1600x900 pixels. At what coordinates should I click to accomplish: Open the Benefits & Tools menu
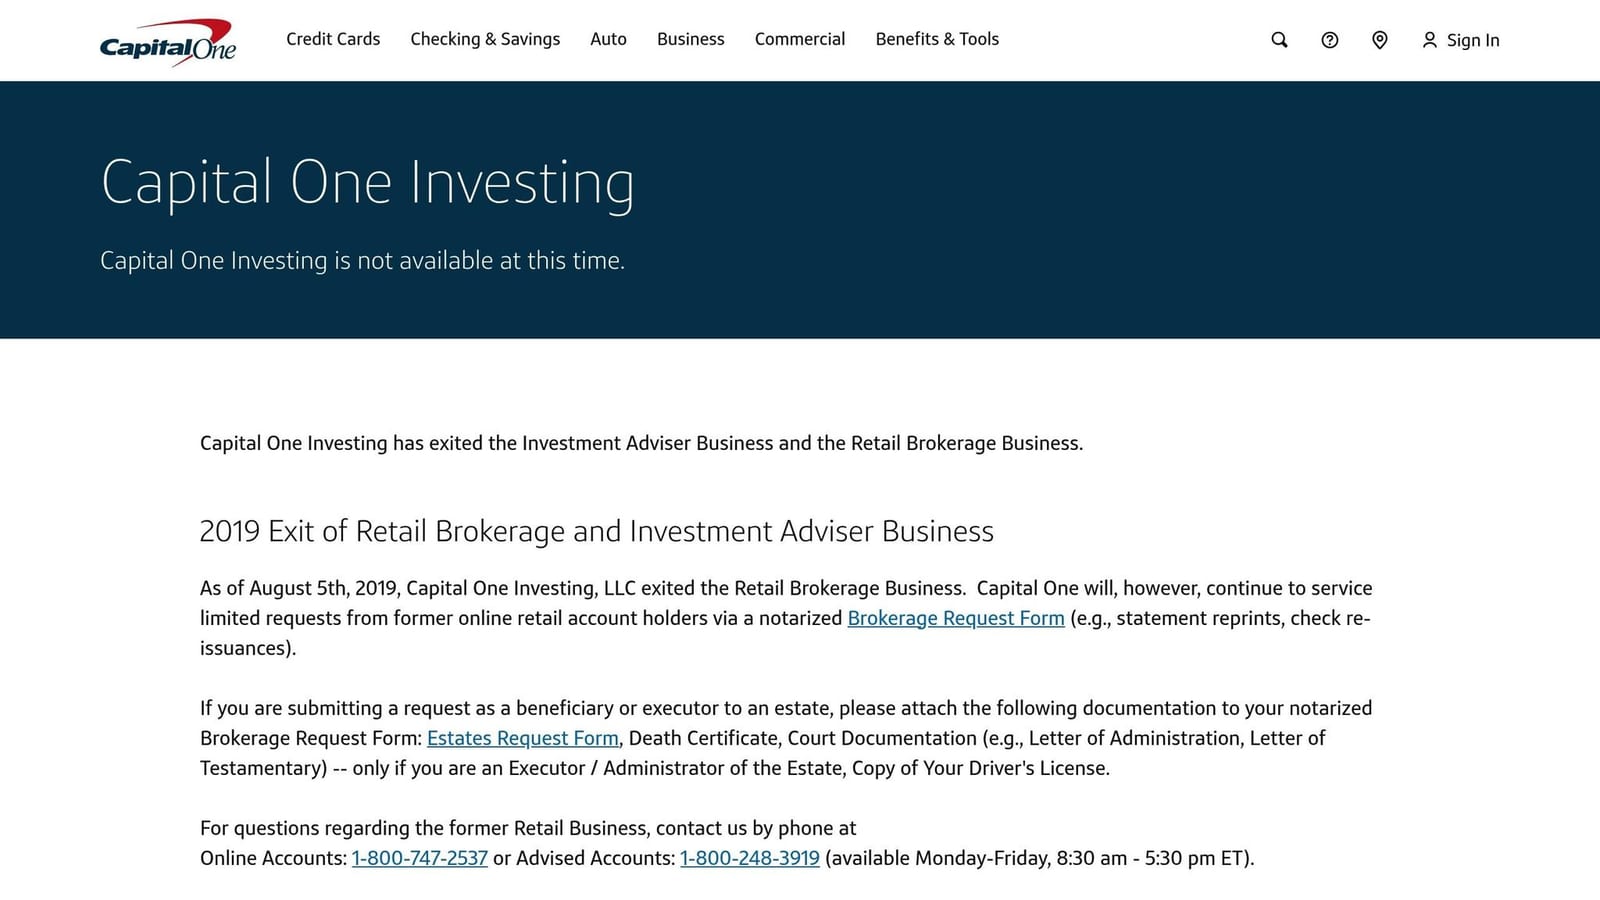[937, 39]
